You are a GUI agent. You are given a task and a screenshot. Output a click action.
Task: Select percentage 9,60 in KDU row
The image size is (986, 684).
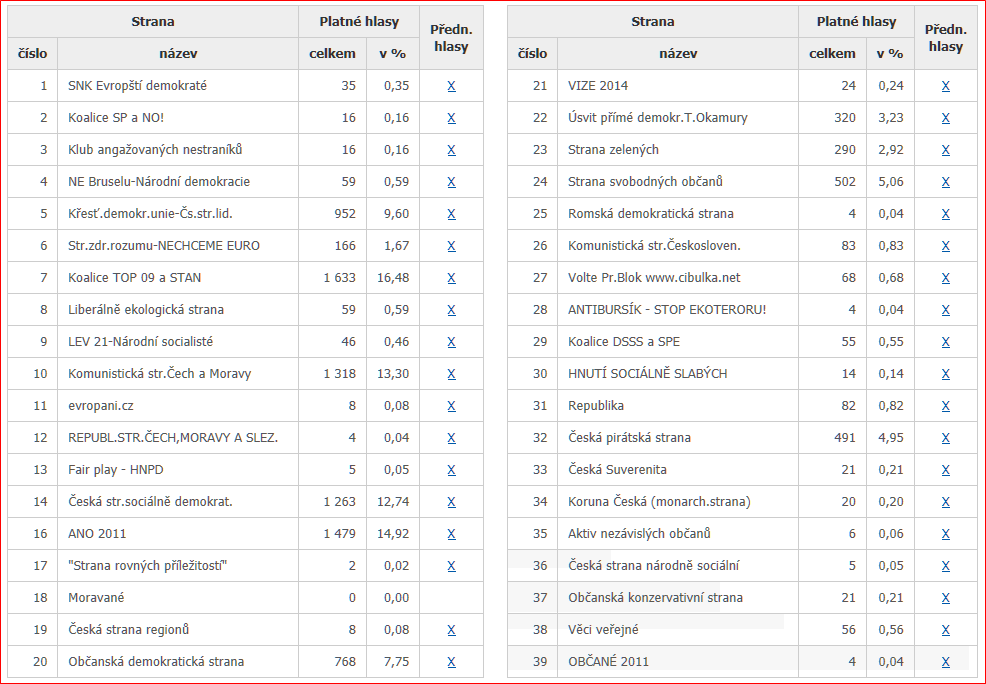pos(396,214)
